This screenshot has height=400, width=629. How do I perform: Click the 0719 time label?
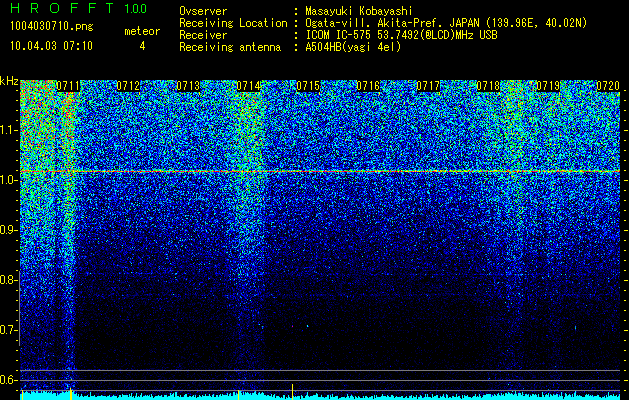pos(548,86)
